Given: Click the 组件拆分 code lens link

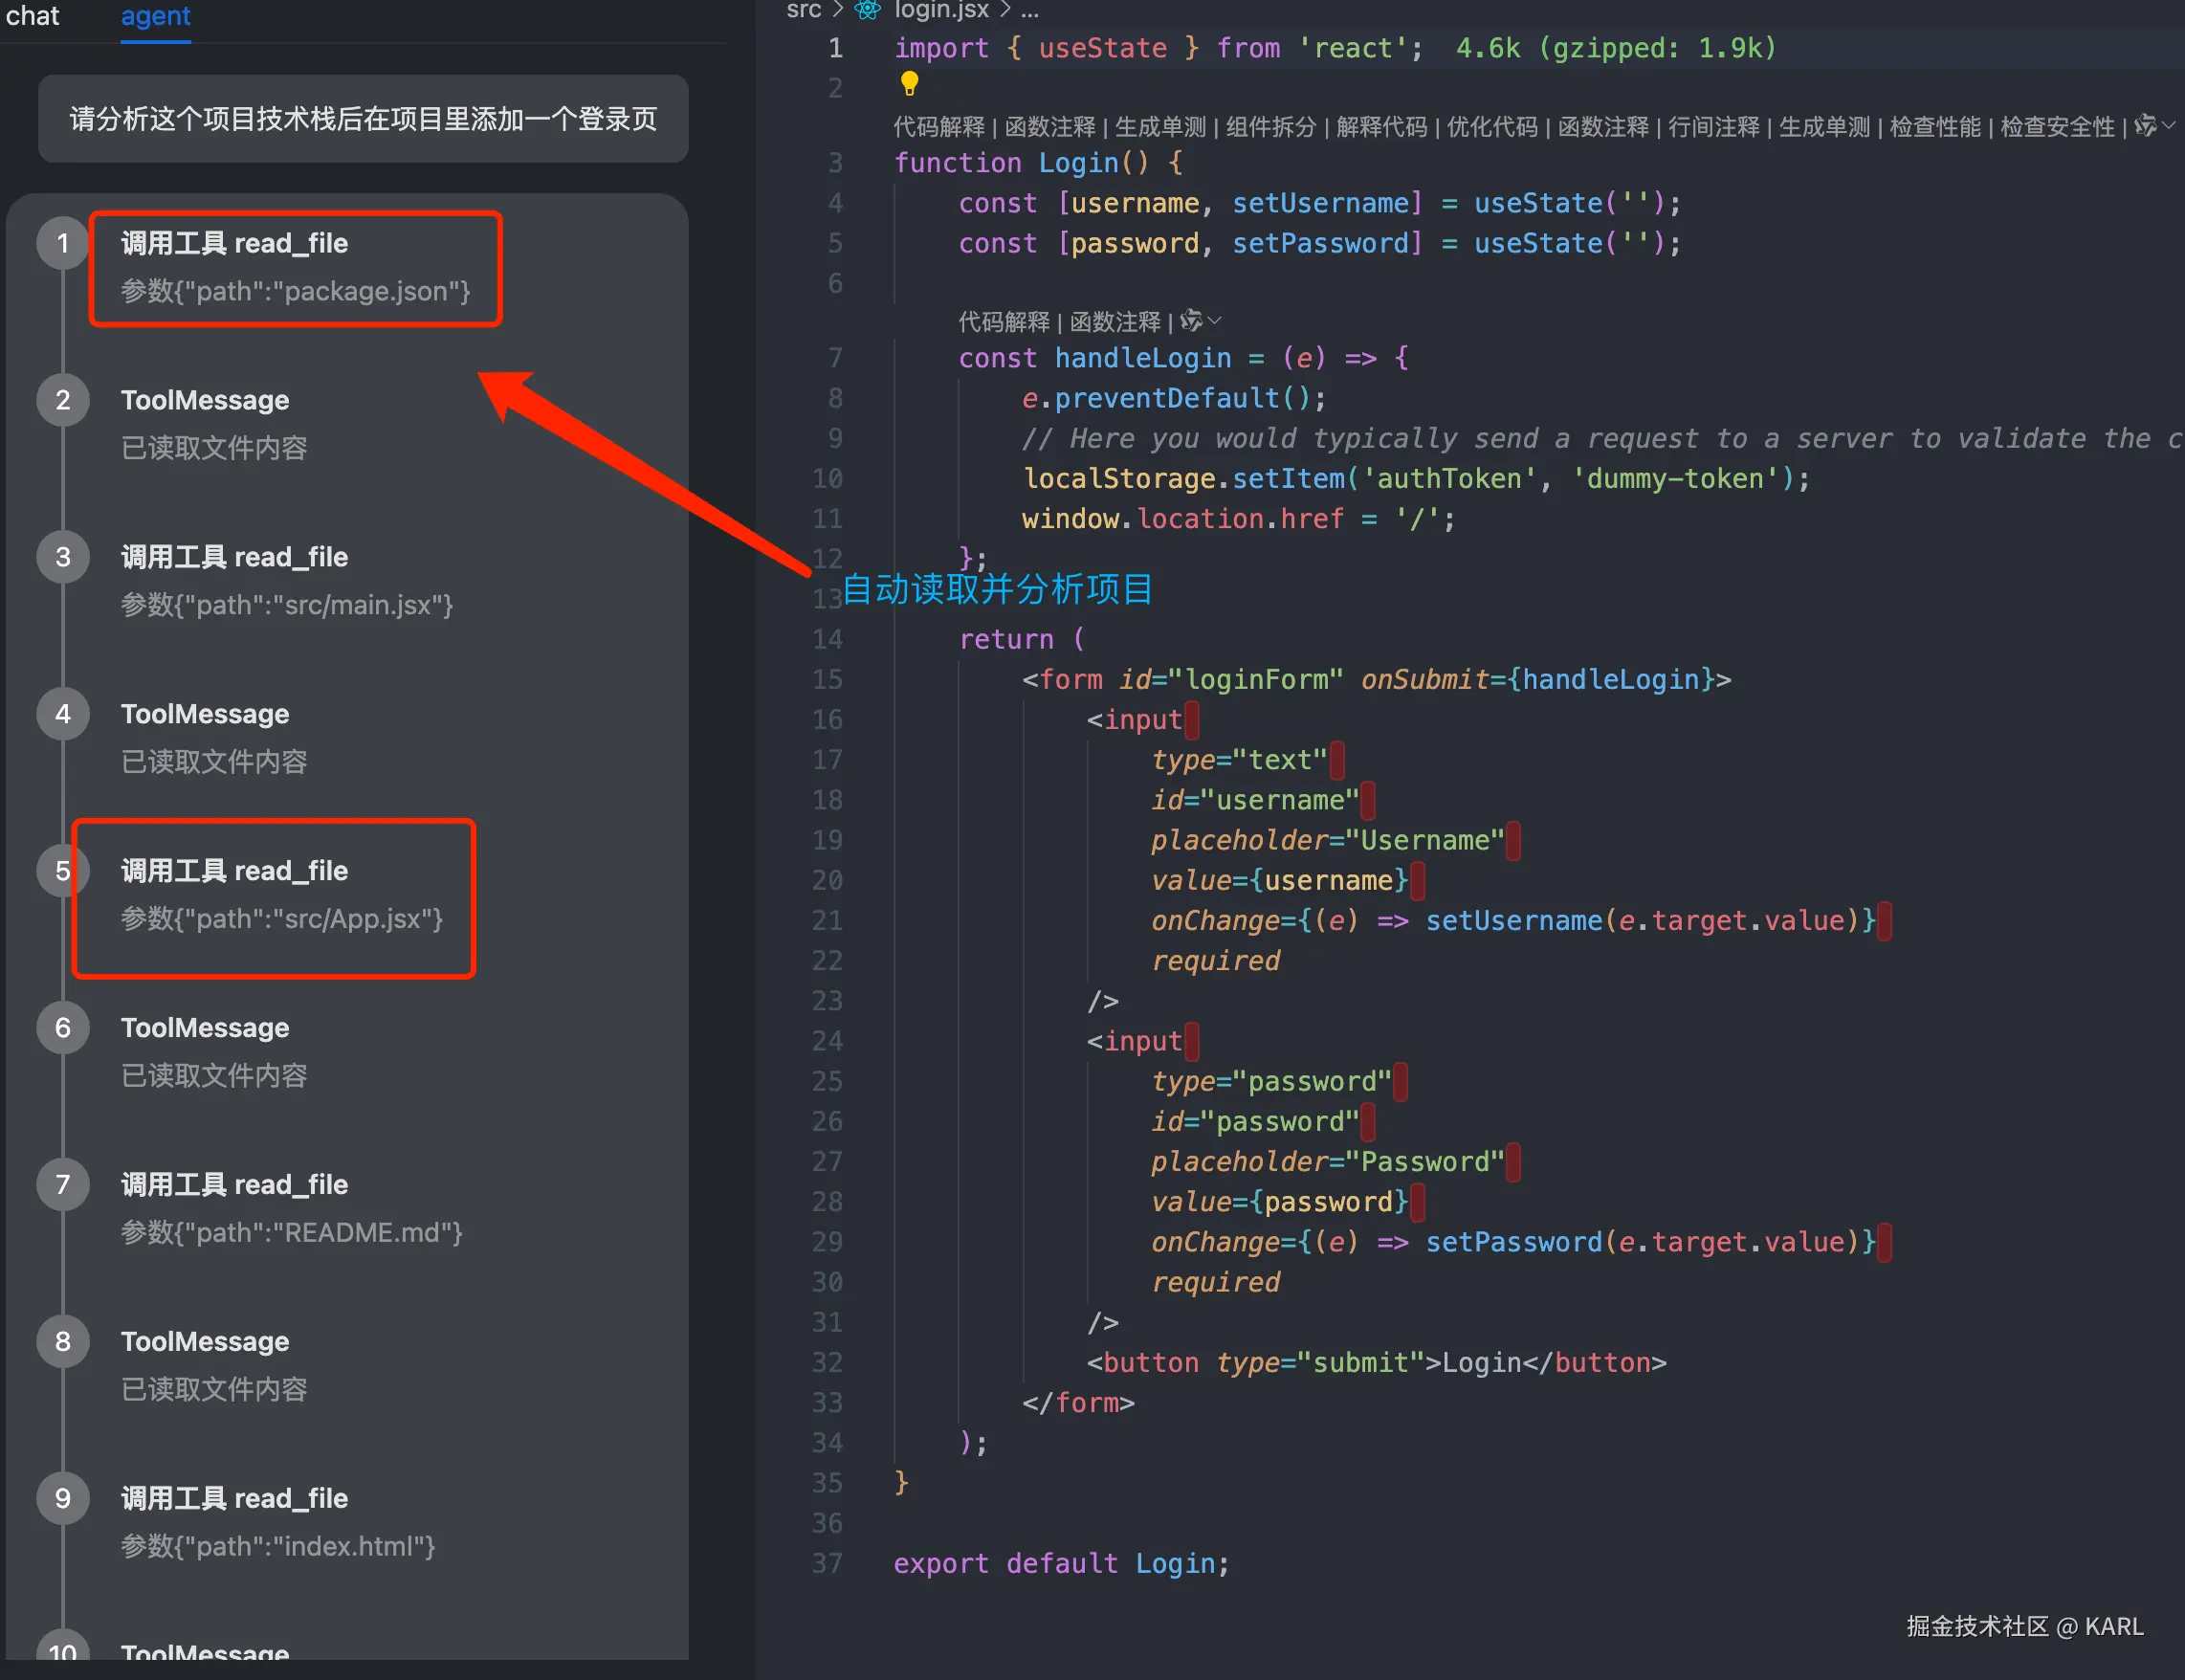Looking at the screenshot, I should pyautogui.click(x=1270, y=127).
